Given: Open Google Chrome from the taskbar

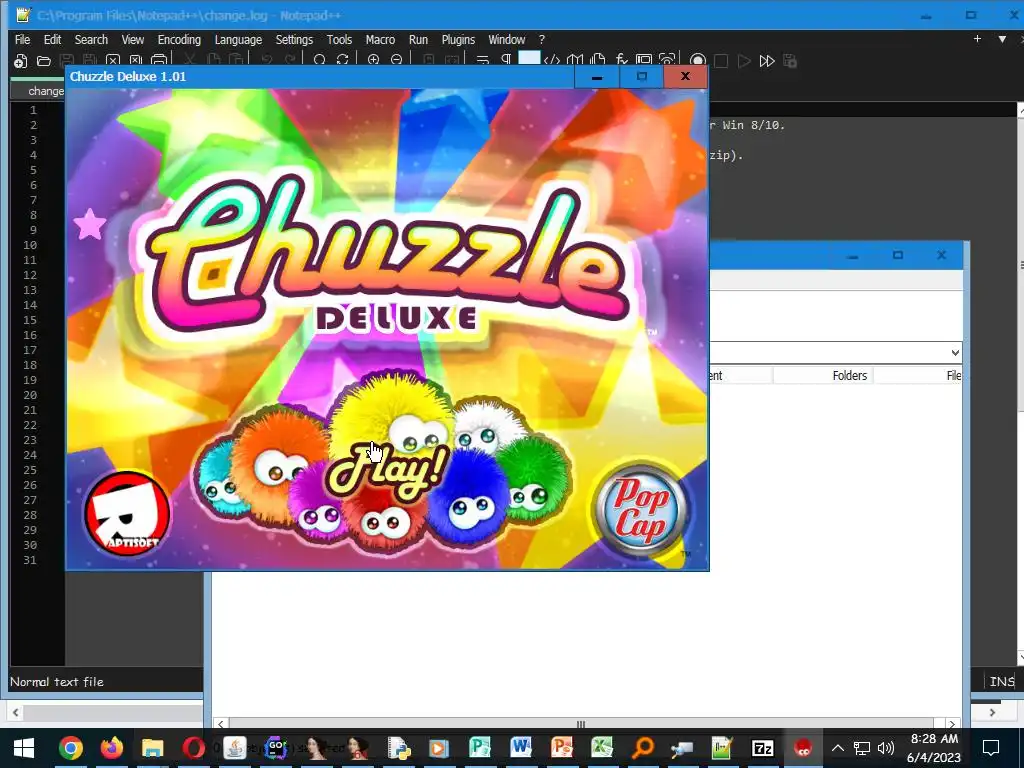Looking at the screenshot, I should pyautogui.click(x=71, y=748).
